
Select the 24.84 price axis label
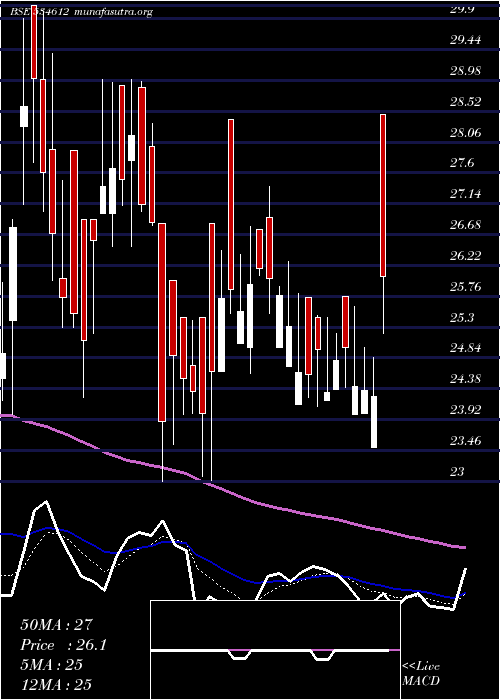[466, 348]
